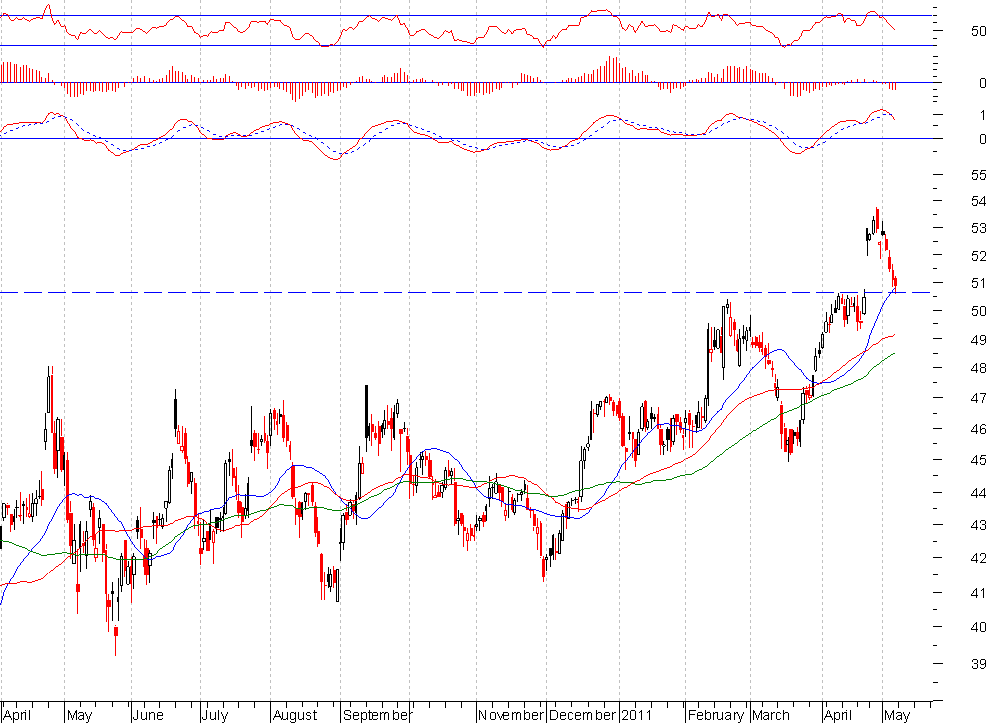The image size is (990, 723).
Task: Click the 42 price axis value
Action: (x=979, y=558)
